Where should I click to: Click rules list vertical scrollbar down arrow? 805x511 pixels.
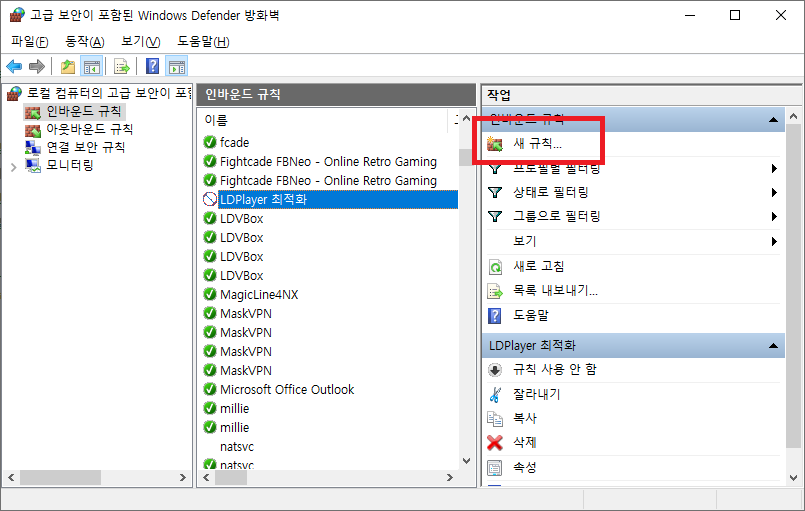pyautogui.click(x=466, y=461)
